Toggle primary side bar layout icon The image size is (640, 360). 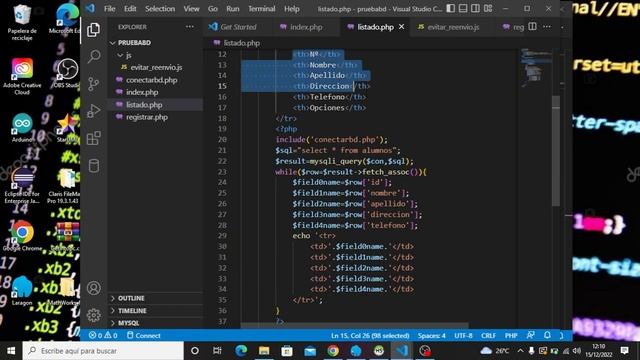click(x=451, y=9)
